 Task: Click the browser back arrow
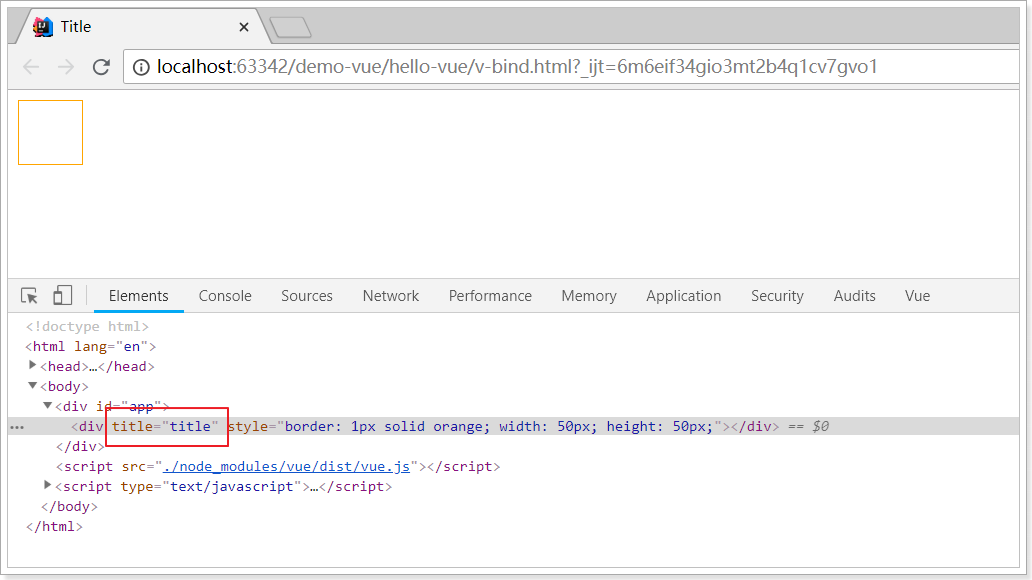(x=31, y=66)
